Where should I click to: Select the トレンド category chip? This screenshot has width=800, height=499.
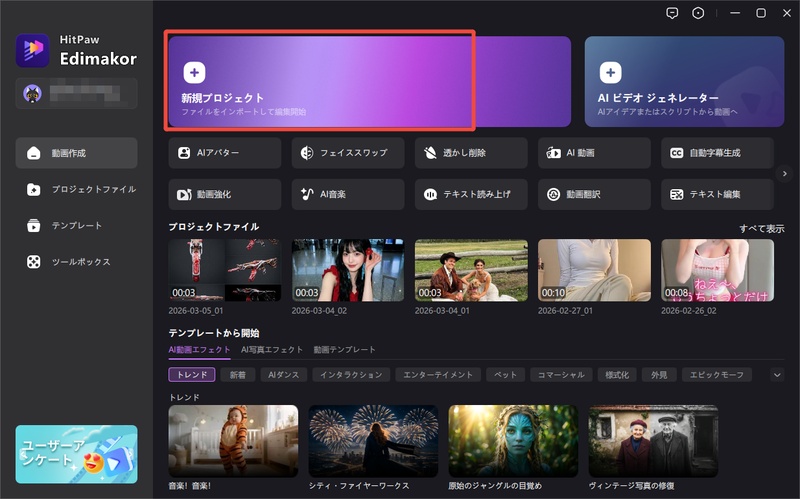[x=192, y=375]
